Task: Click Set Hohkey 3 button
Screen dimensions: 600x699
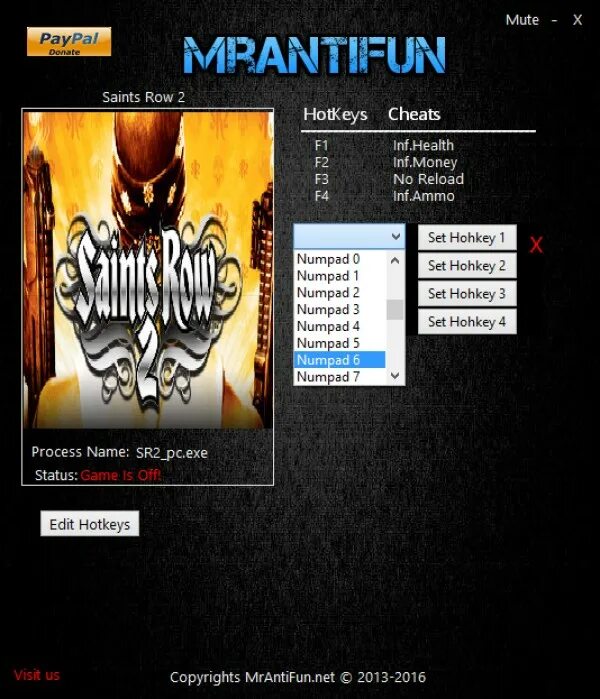Action: pos(467,294)
